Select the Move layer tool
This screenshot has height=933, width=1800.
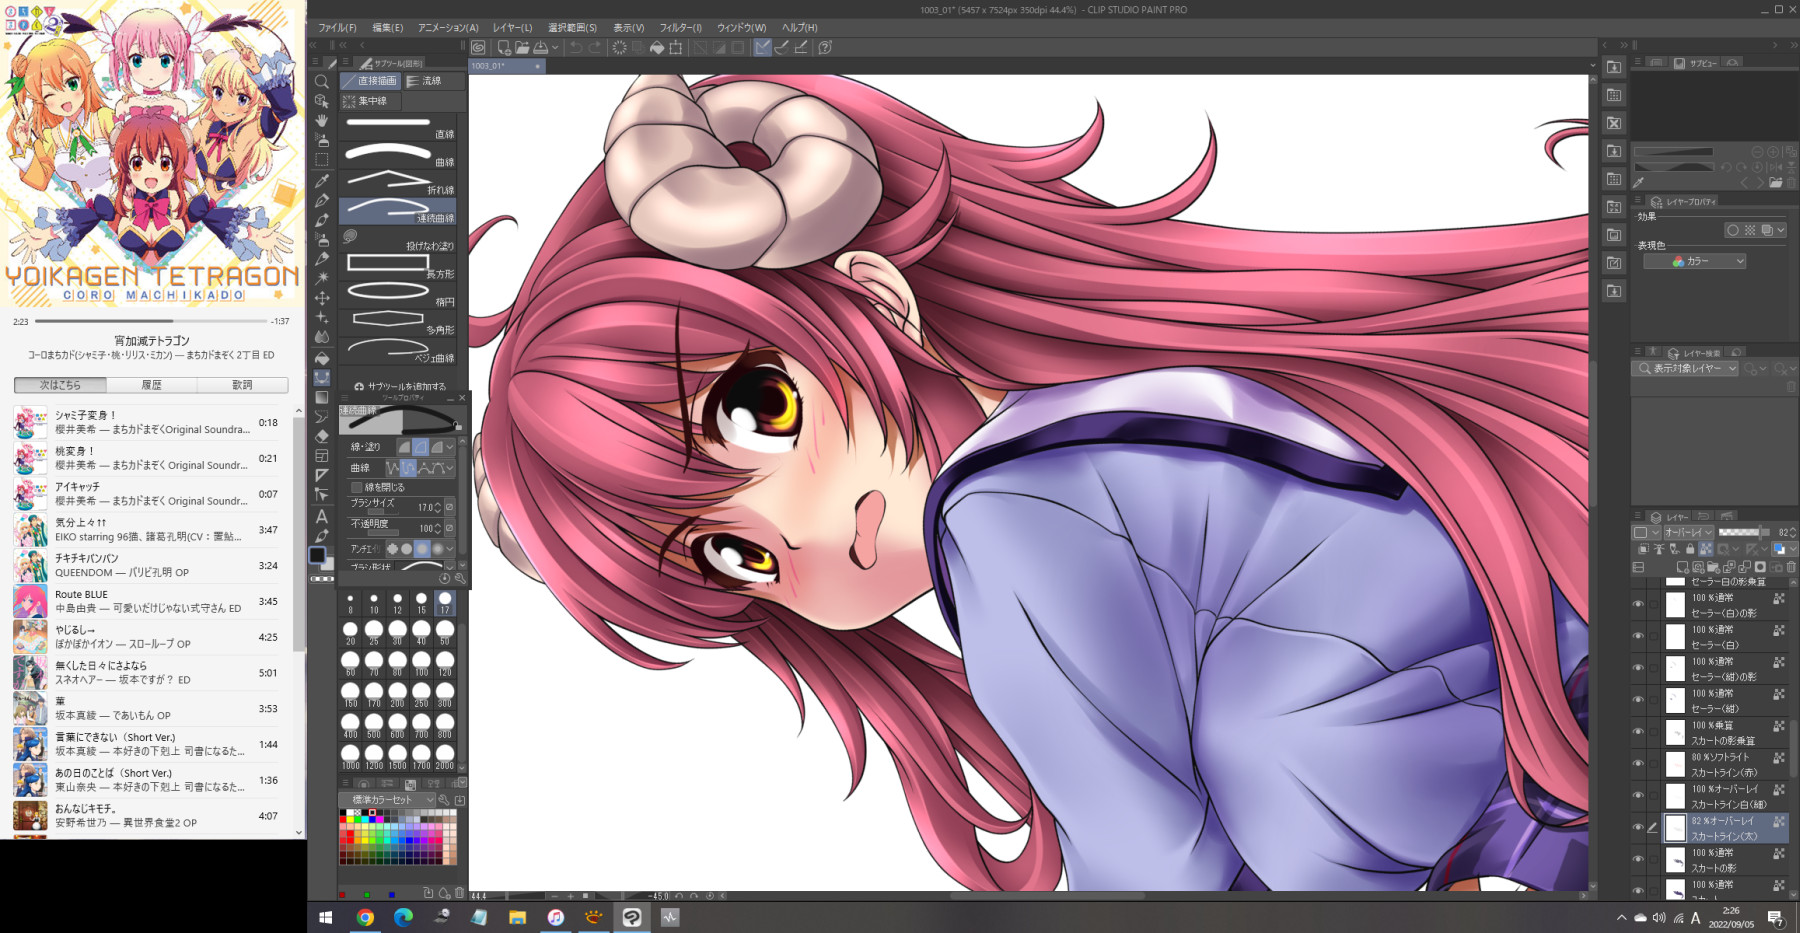click(x=322, y=298)
